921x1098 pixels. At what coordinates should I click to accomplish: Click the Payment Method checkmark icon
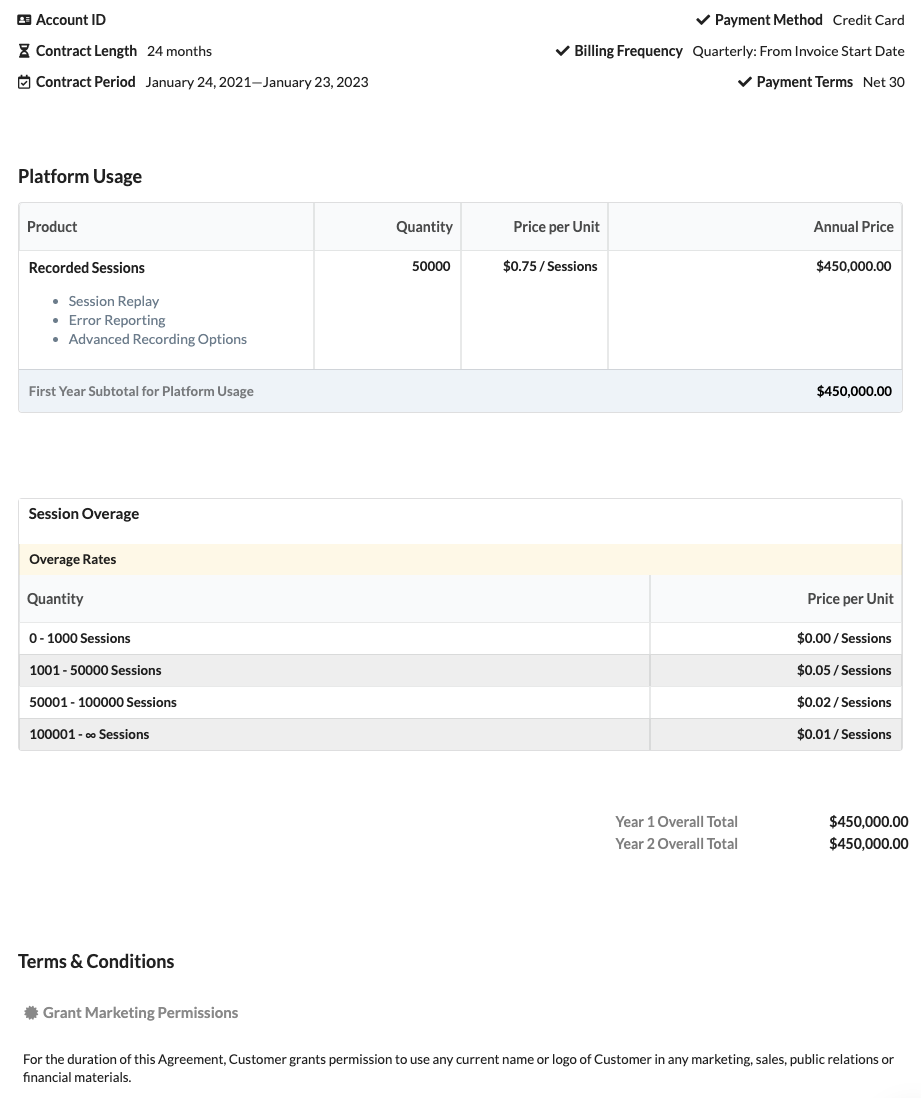tap(703, 20)
